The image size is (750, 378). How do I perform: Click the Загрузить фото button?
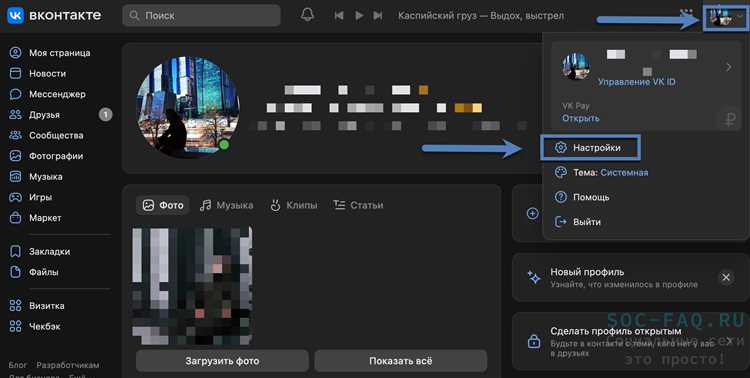click(x=222, y=361)
